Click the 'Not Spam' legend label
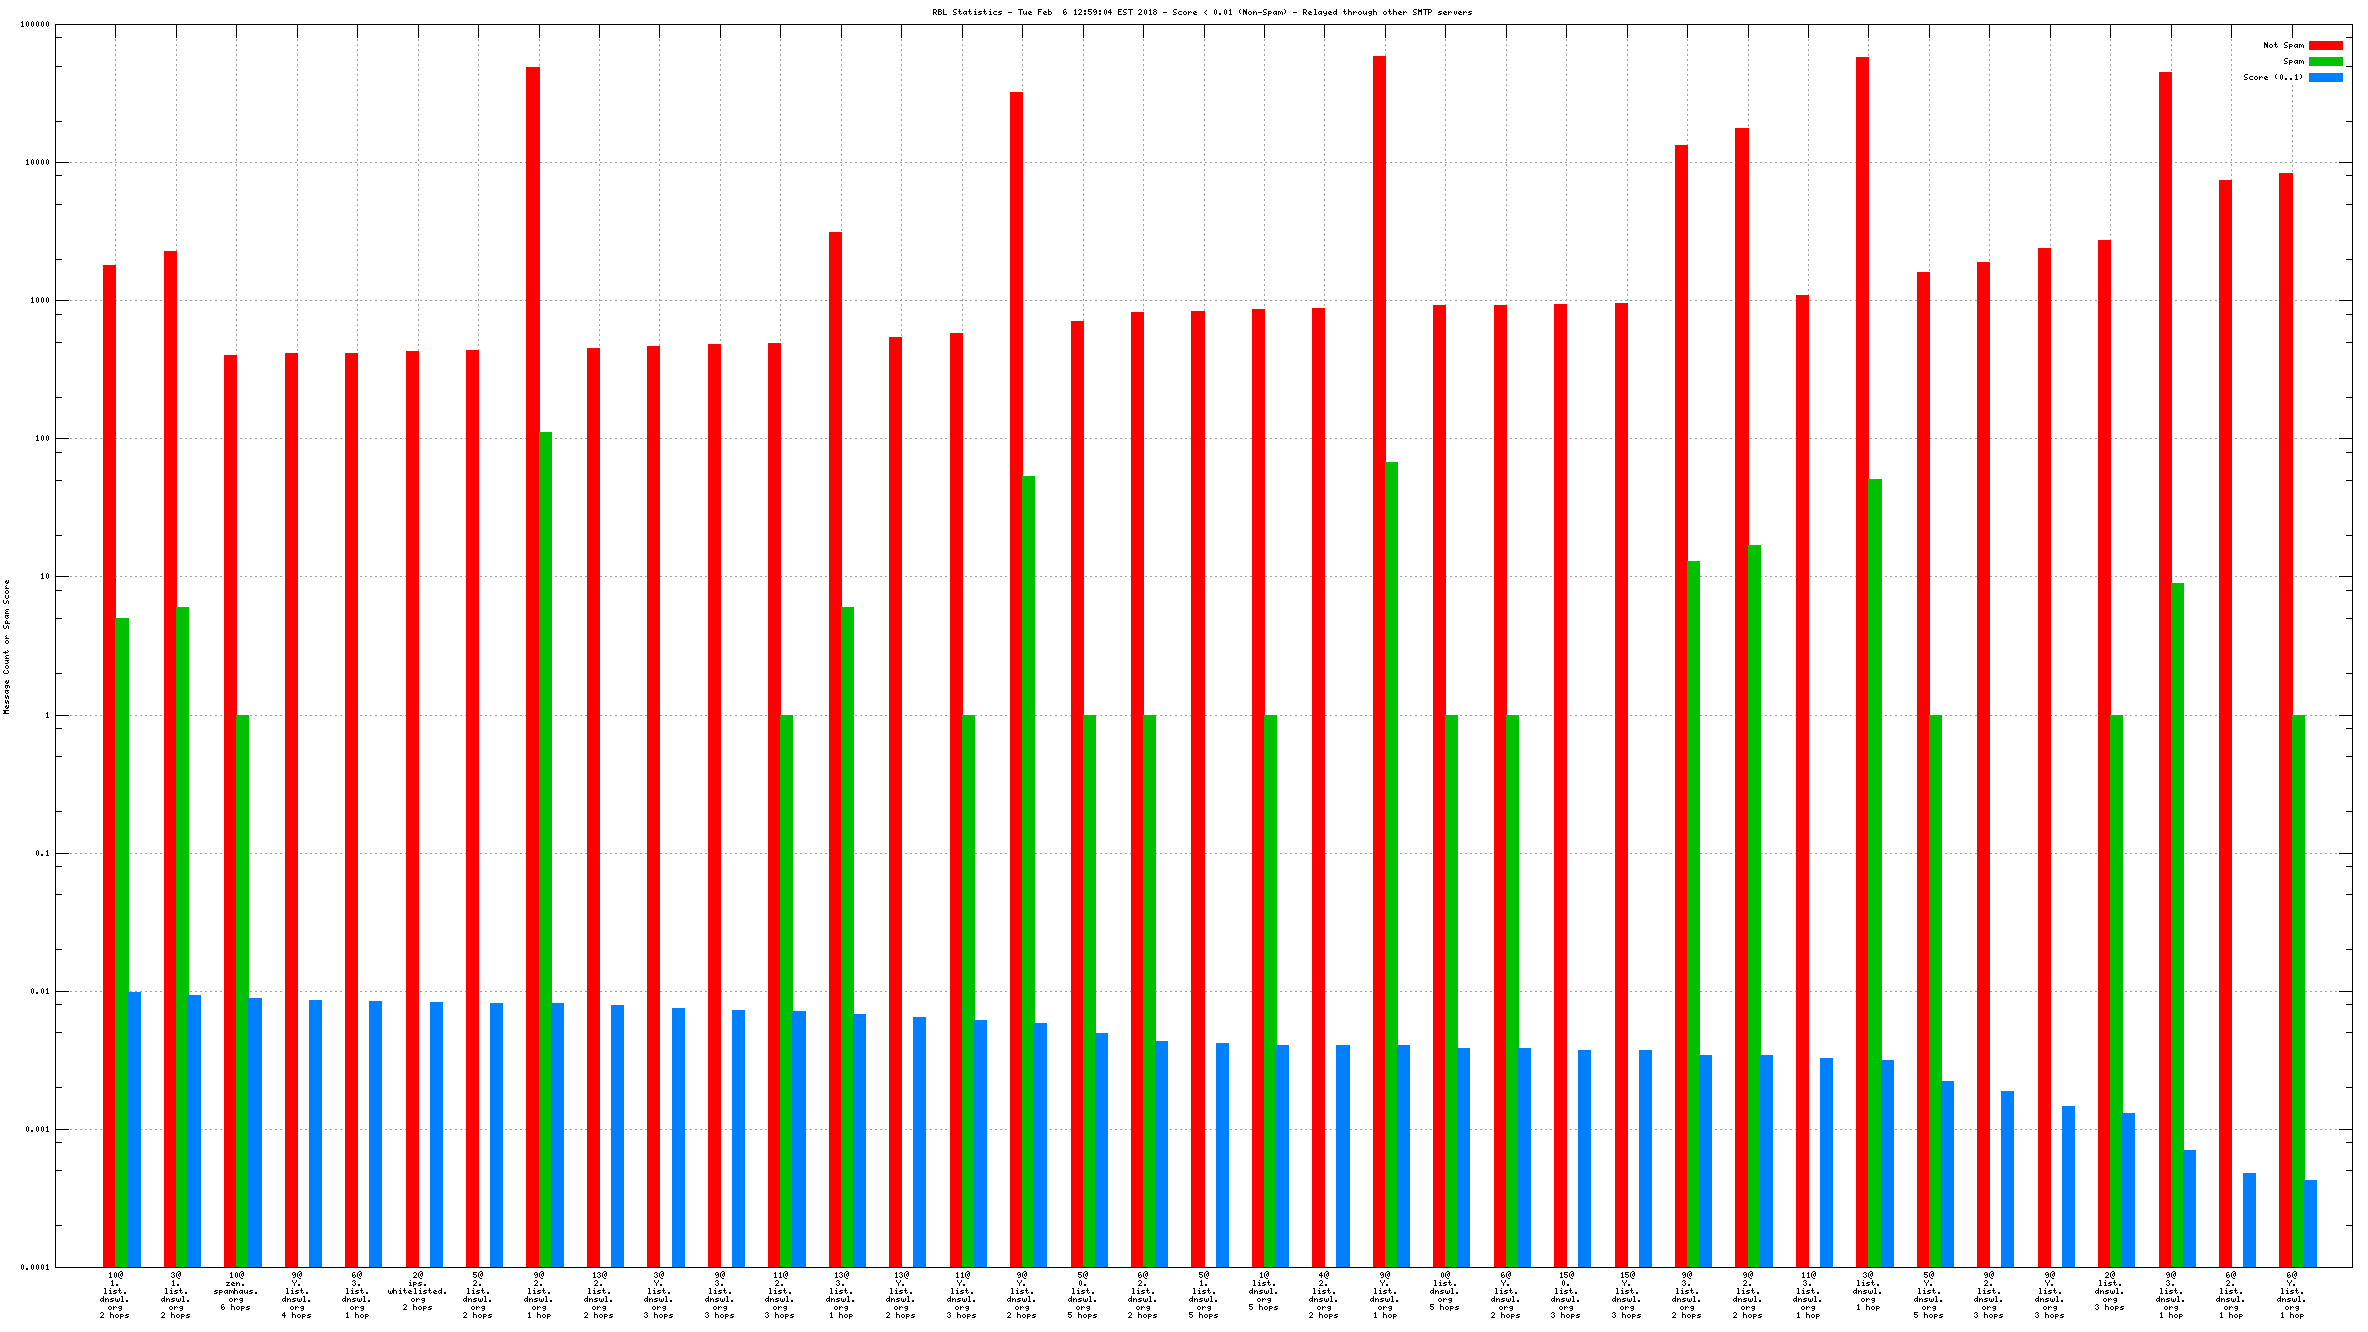 point(2283,45)
